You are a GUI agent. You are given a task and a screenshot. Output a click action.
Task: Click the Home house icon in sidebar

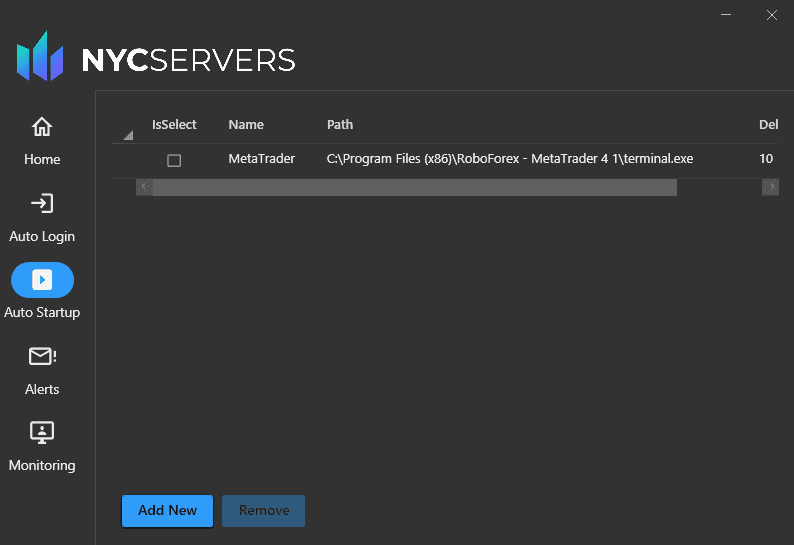point(42,127)
